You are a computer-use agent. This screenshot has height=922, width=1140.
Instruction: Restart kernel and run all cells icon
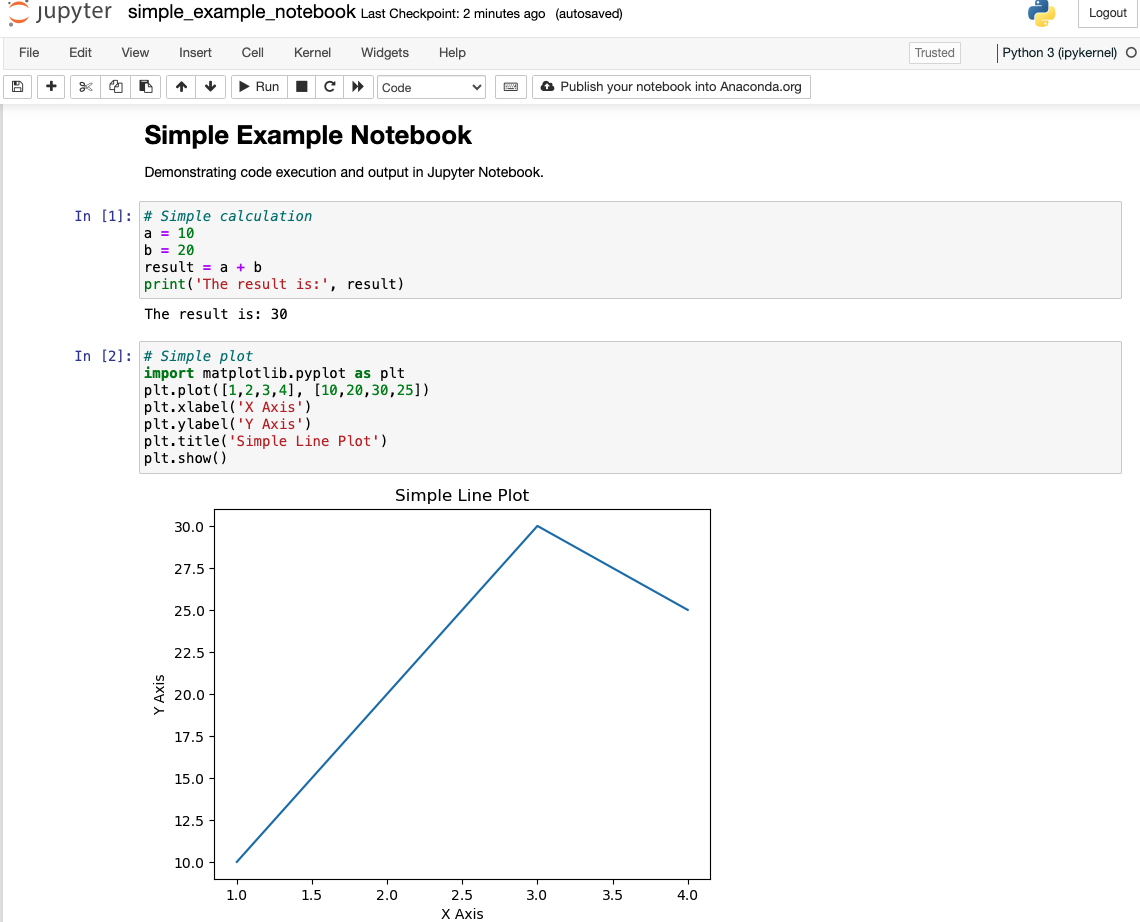tap(357, 87)
